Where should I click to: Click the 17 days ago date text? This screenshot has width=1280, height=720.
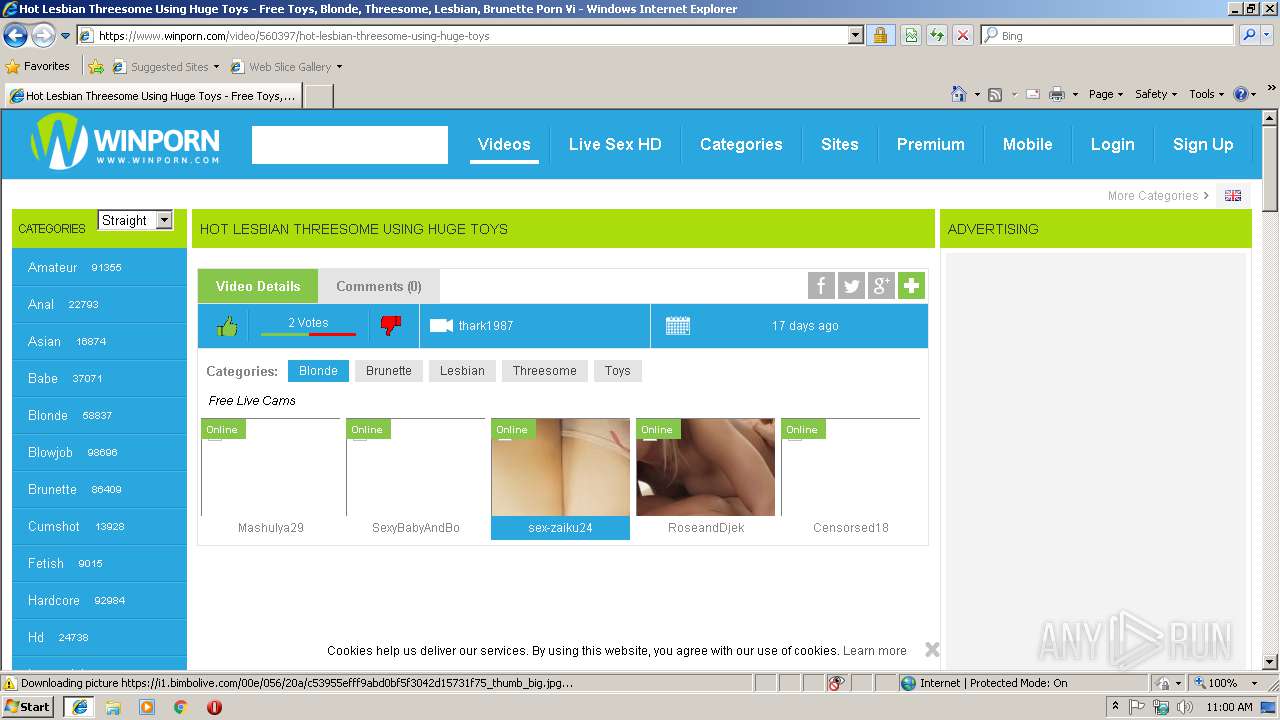click(805, 326)
